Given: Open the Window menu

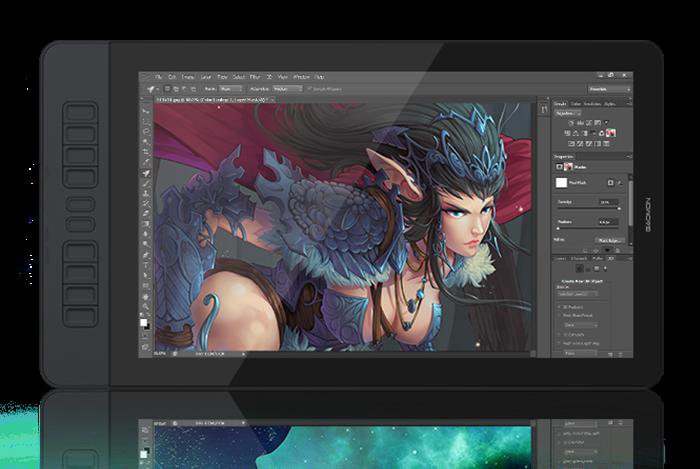Looking at the screenshot, I should [299, 76].
